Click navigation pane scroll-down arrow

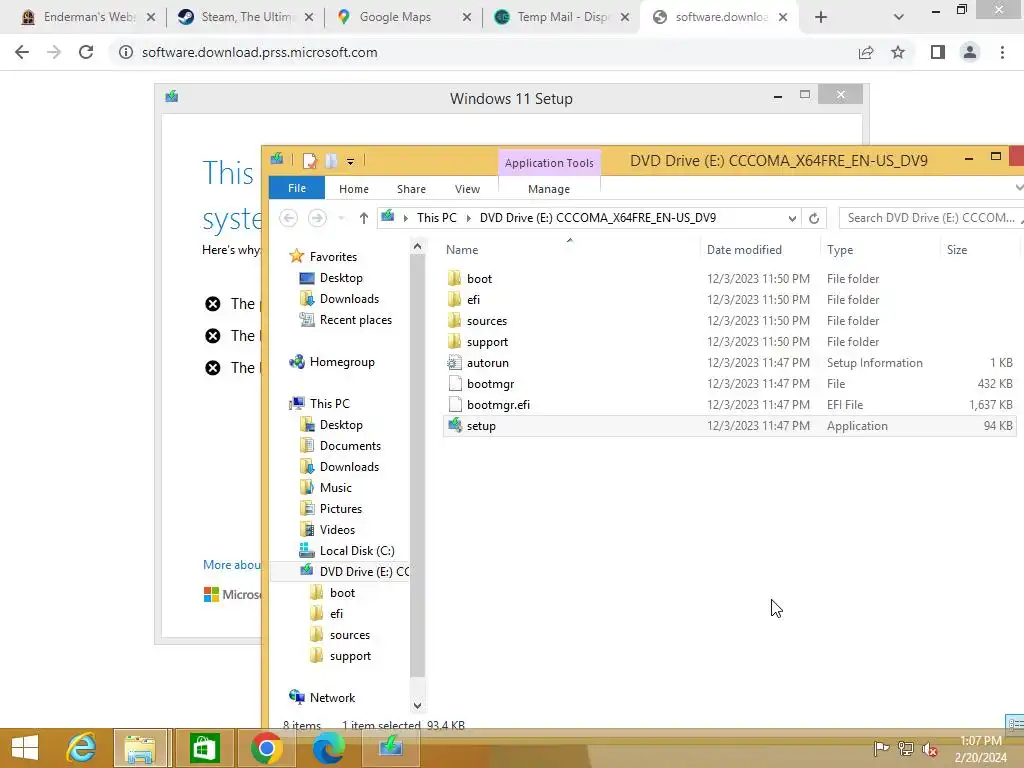(x=417, y=705)
